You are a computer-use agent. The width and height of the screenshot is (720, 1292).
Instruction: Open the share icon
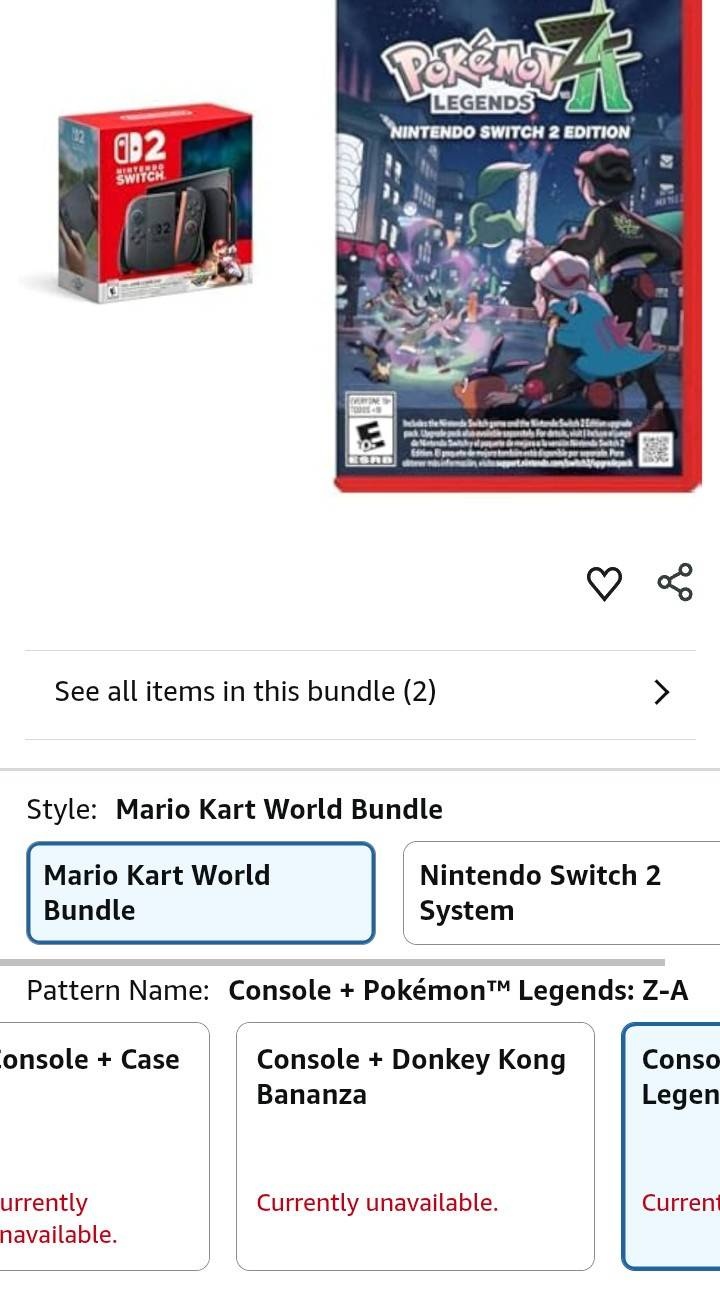(x=675, y=582)
